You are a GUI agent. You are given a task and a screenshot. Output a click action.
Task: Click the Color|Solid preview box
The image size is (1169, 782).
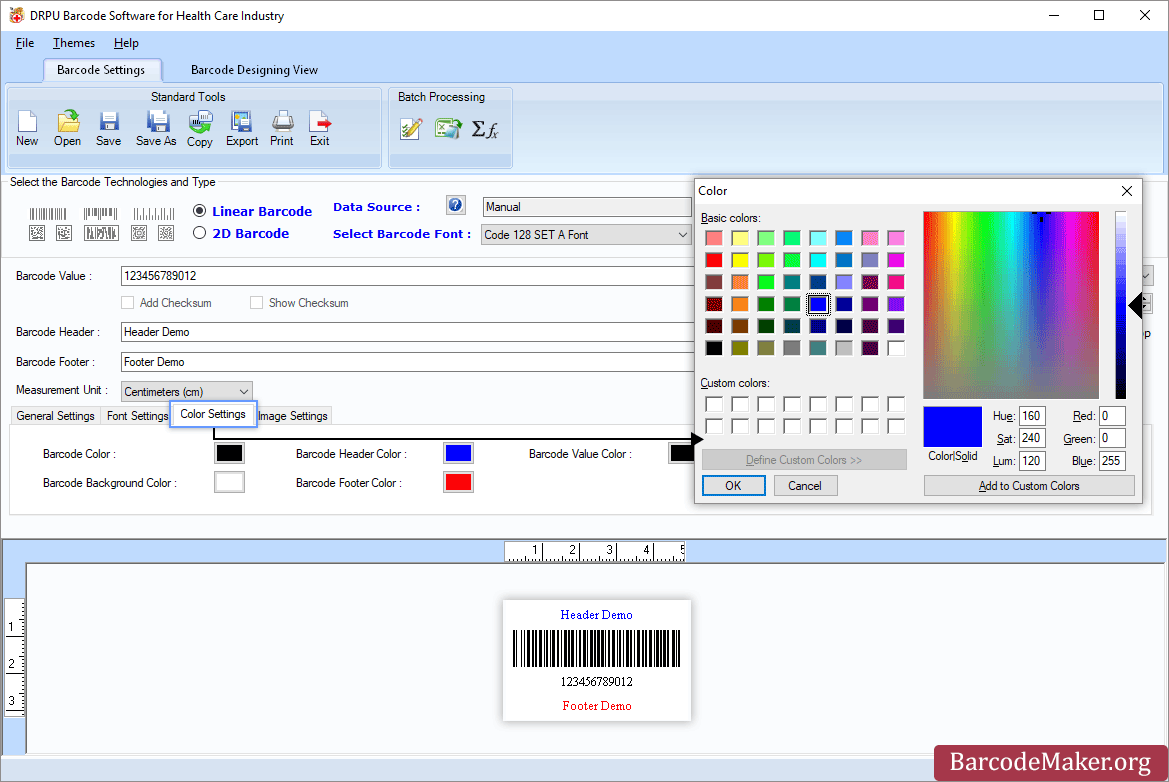[x=952, y=426]
